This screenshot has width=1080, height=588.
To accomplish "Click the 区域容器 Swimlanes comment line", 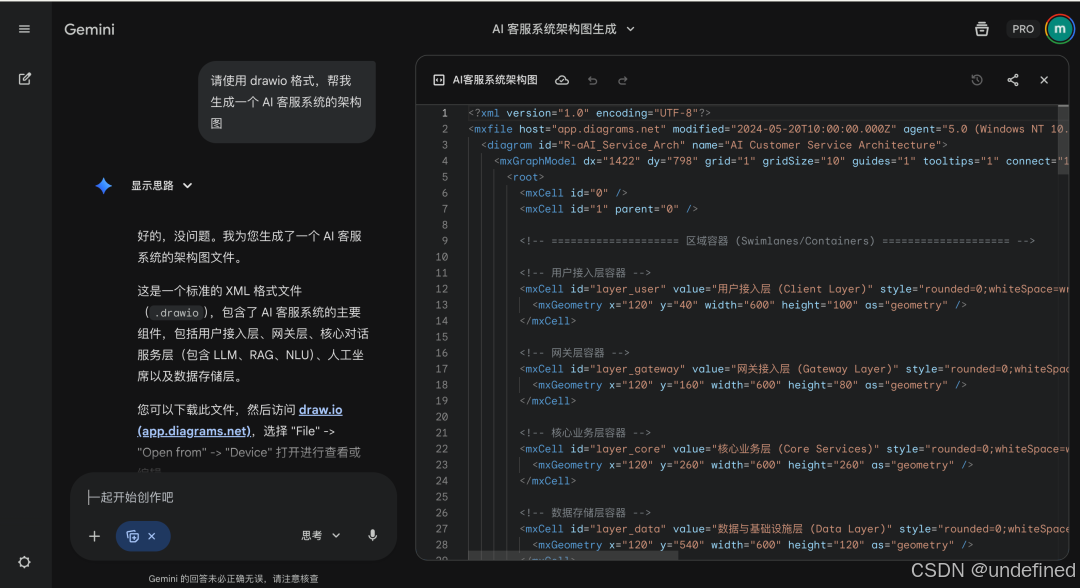I will (777, 241).
